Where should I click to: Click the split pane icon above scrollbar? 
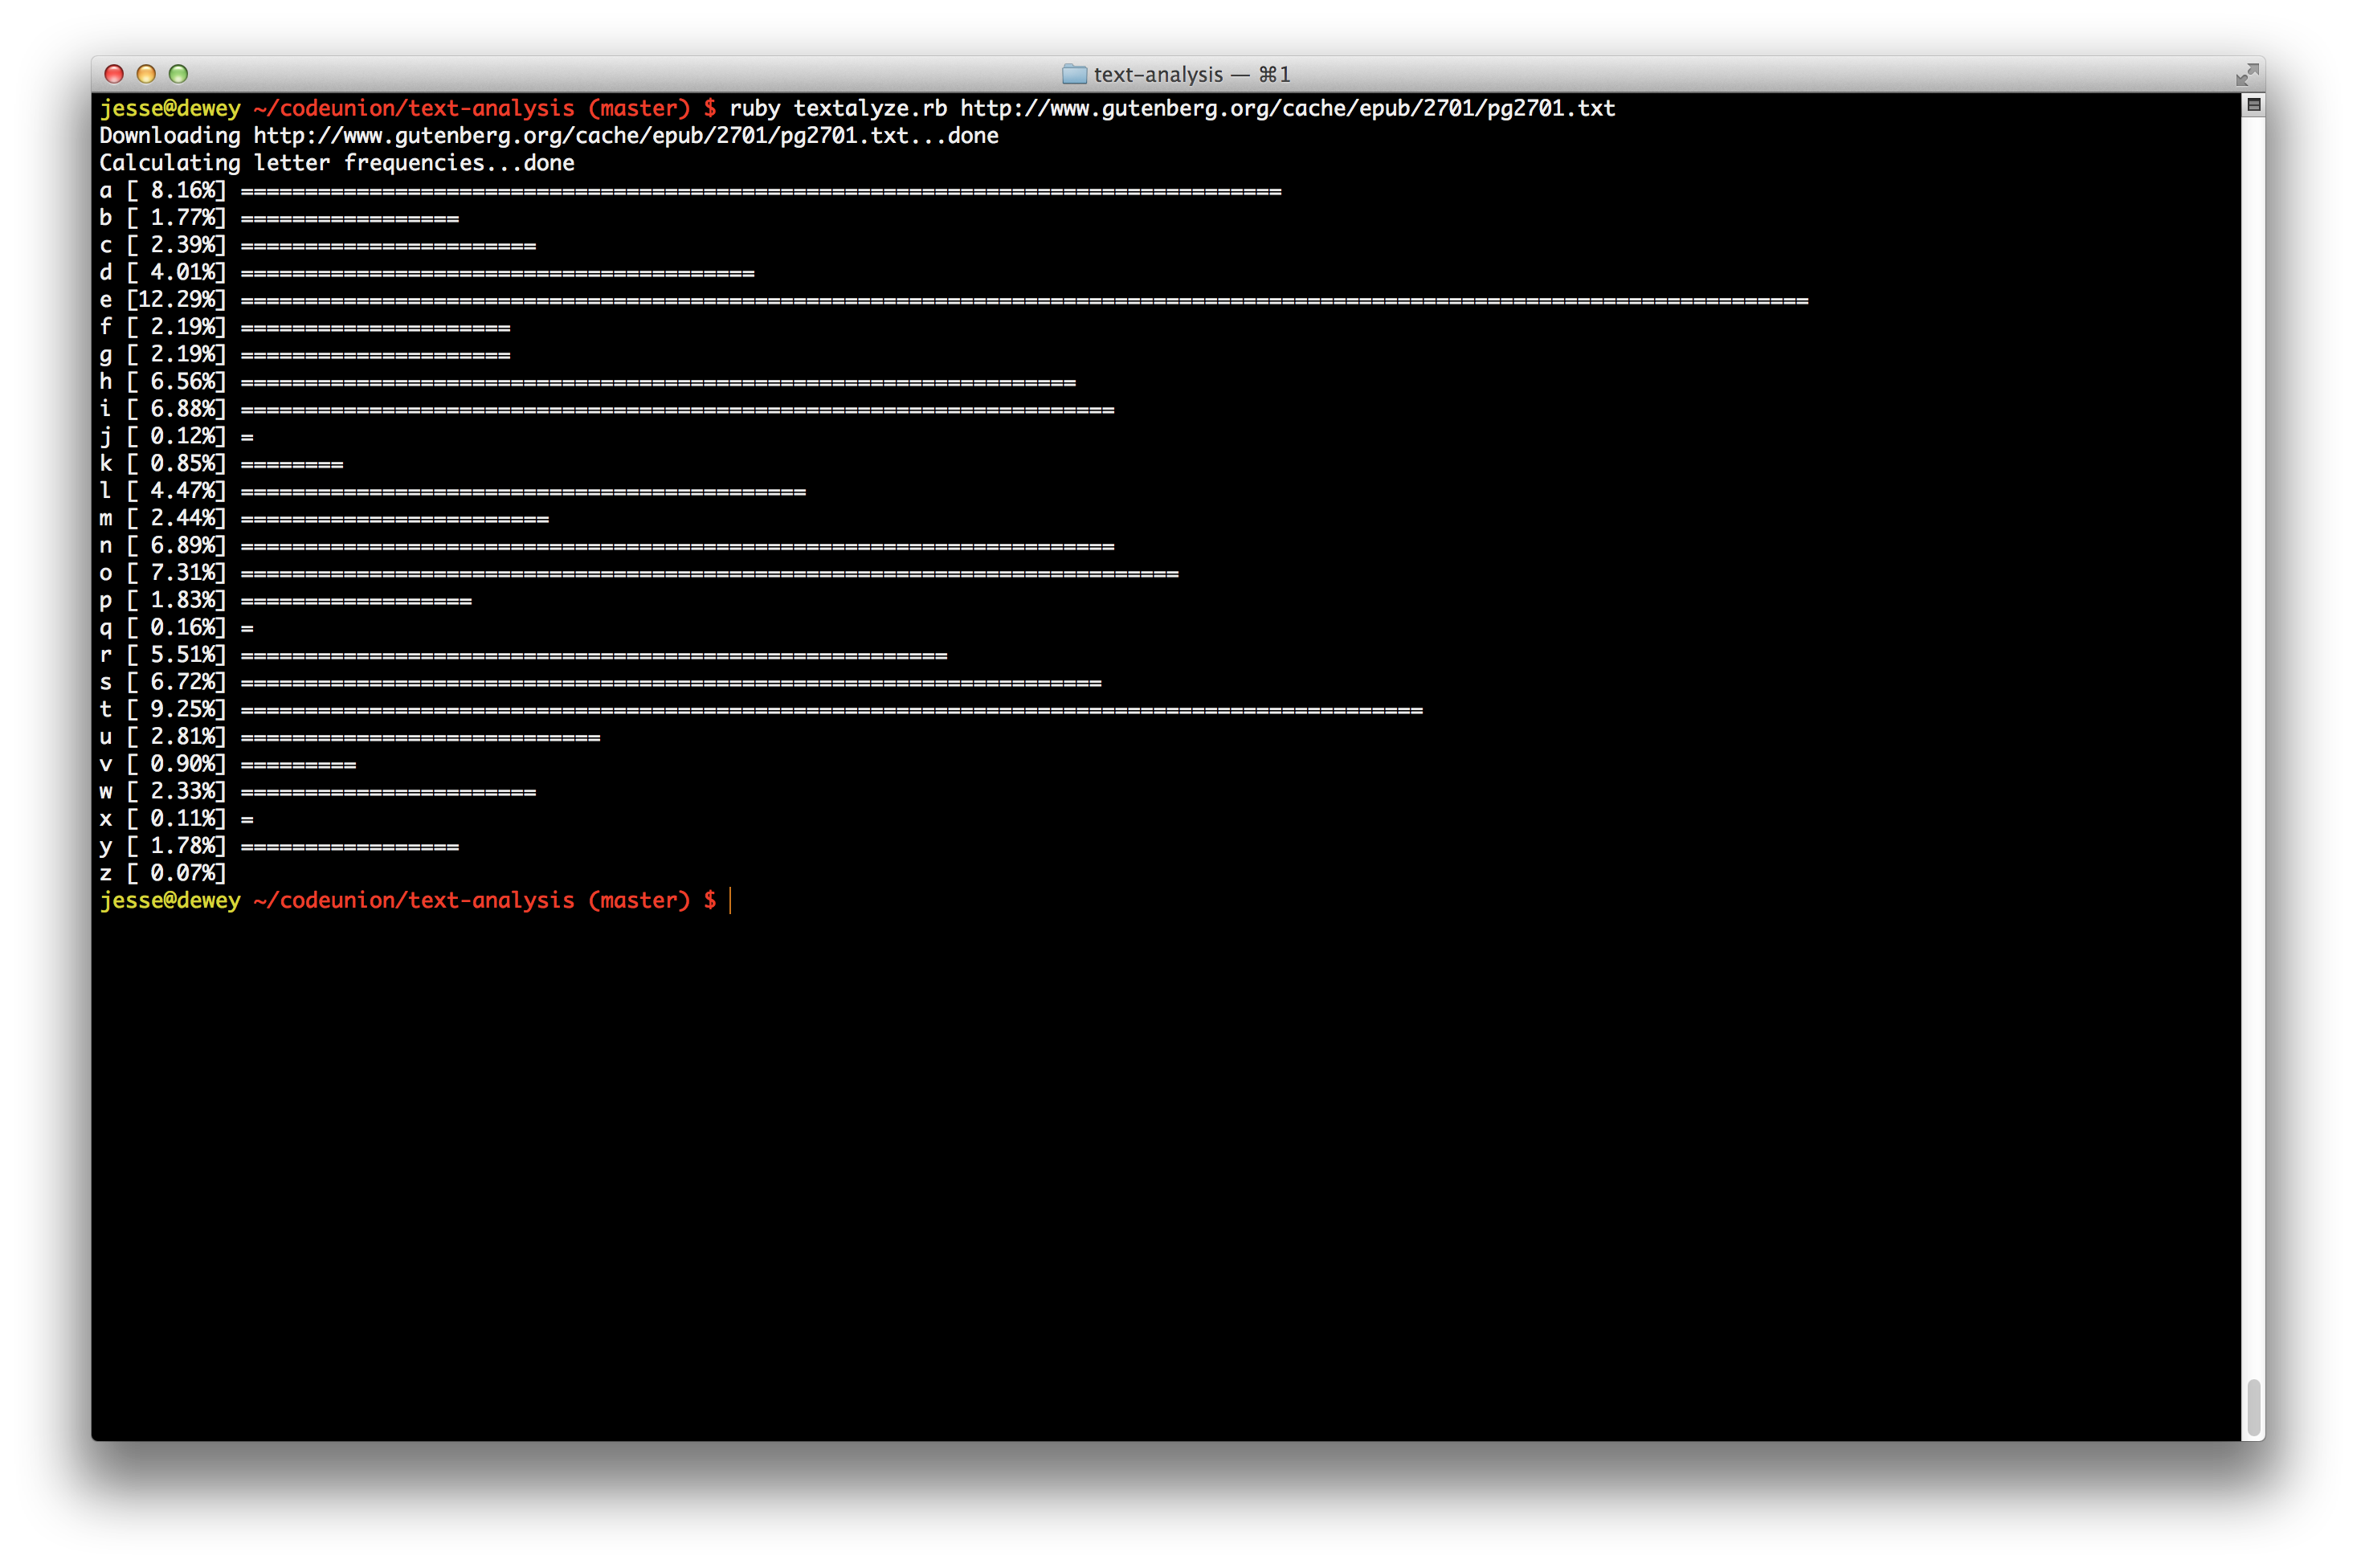pyautogui.click(x=2253, y=105)
